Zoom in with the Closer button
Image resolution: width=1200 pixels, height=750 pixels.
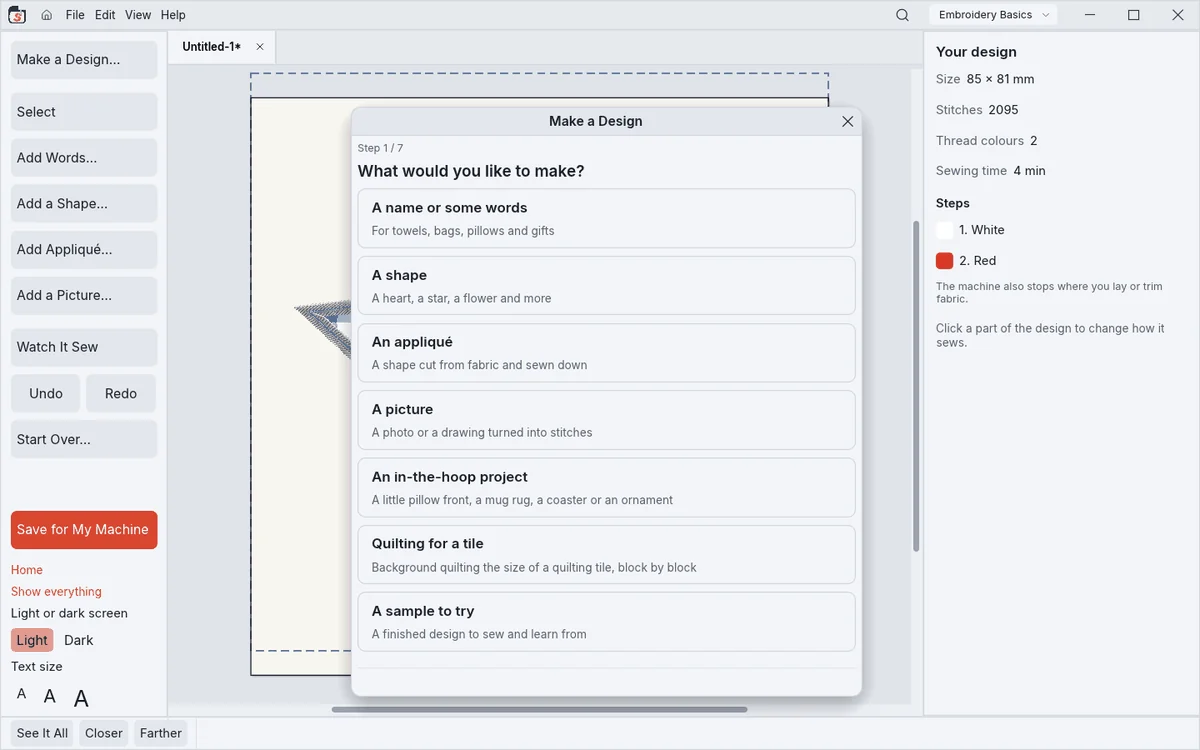[x=104, y=733]
